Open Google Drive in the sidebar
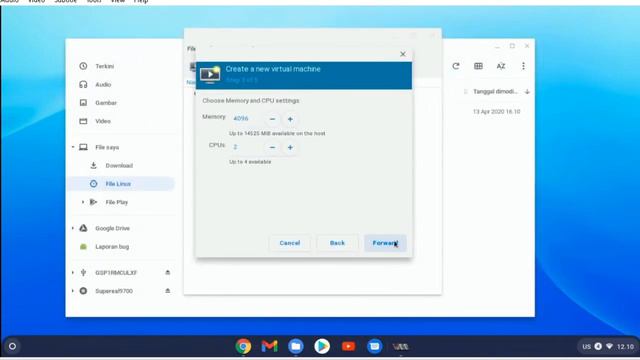Screen dimensions: 640x360 tap(112, 228)
